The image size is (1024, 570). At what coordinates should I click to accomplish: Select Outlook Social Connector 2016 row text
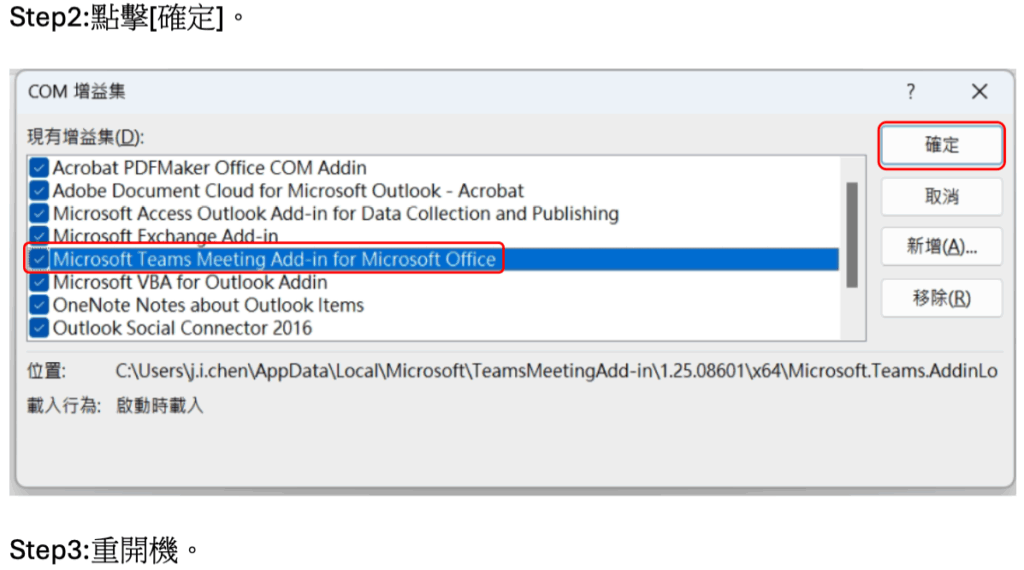point(182,328)
